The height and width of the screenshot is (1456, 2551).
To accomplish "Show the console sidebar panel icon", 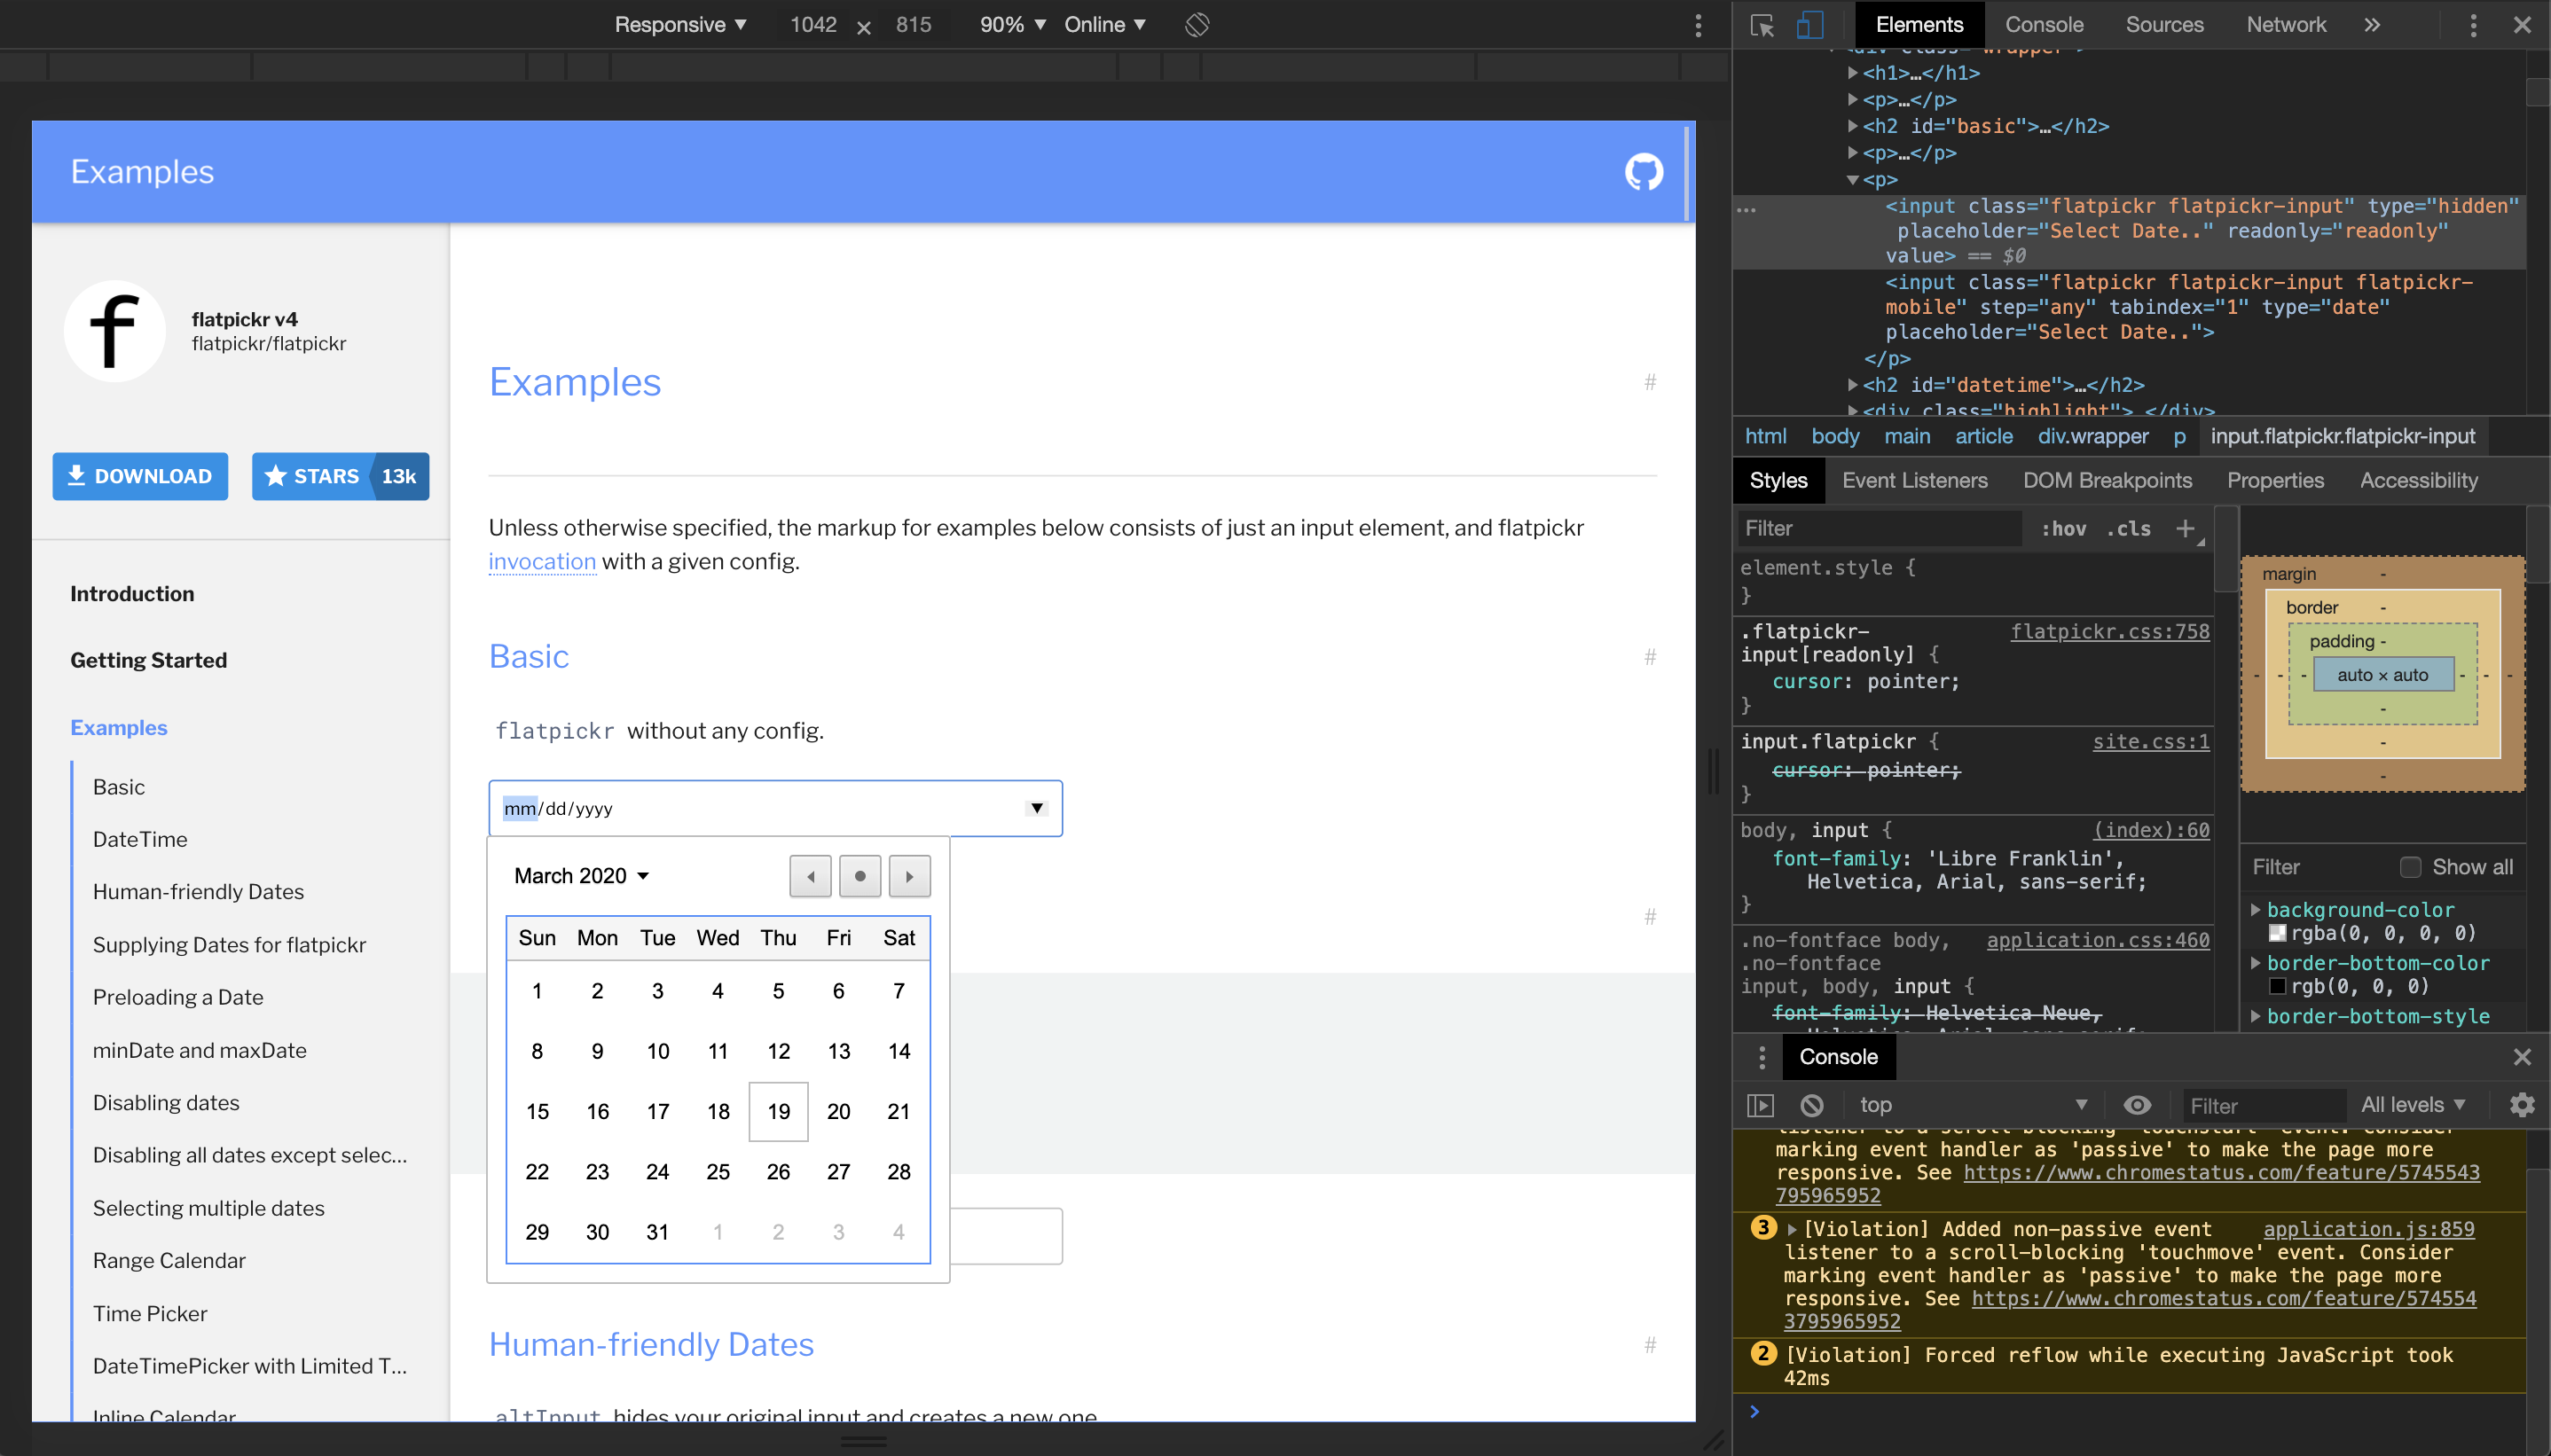I will point(1761,1105).
